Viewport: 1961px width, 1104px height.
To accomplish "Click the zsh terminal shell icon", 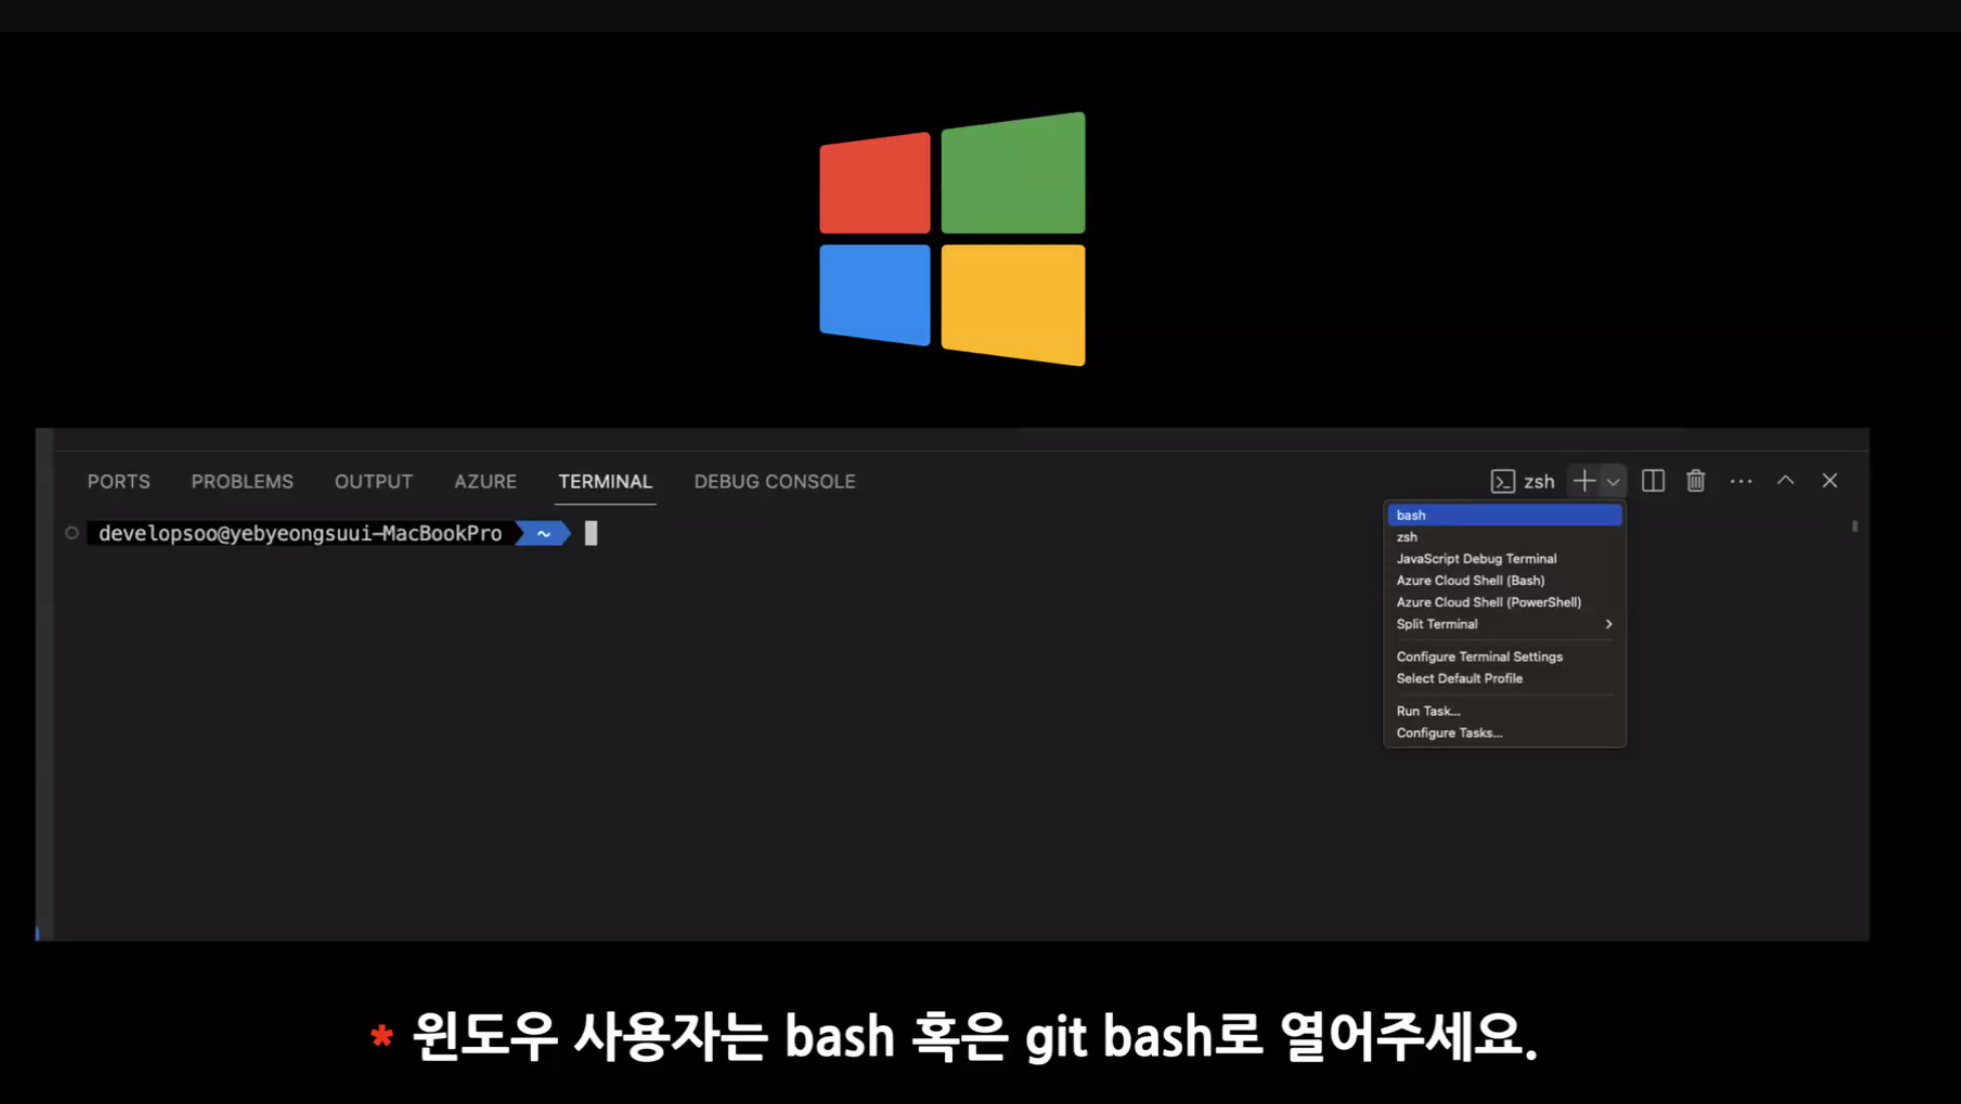I will [1502, 481].
